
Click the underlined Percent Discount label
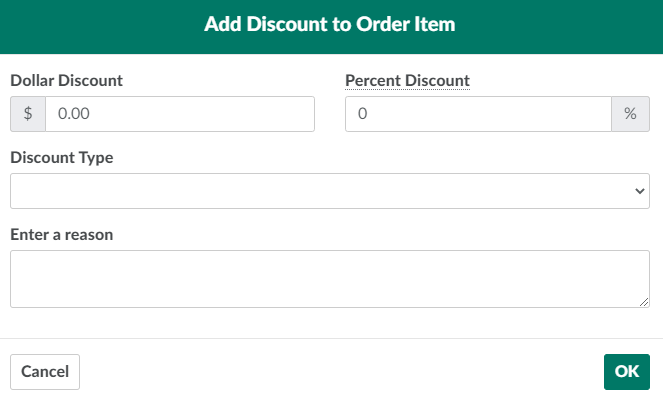point(407,80)
